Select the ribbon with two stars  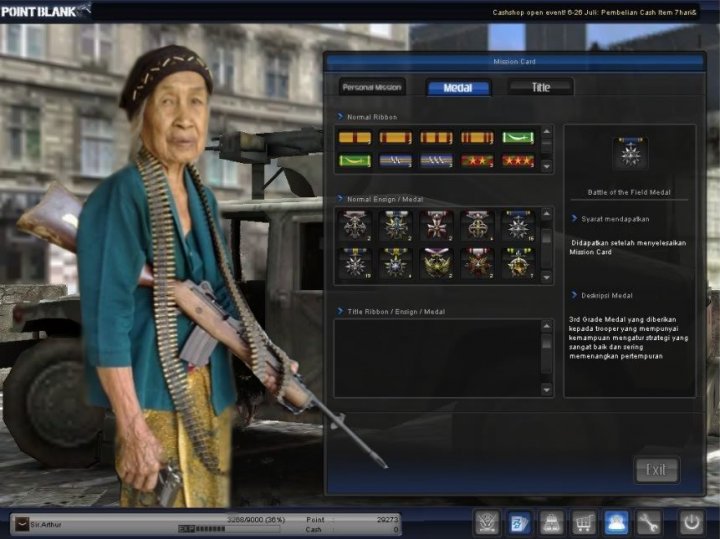coord(477,161)
